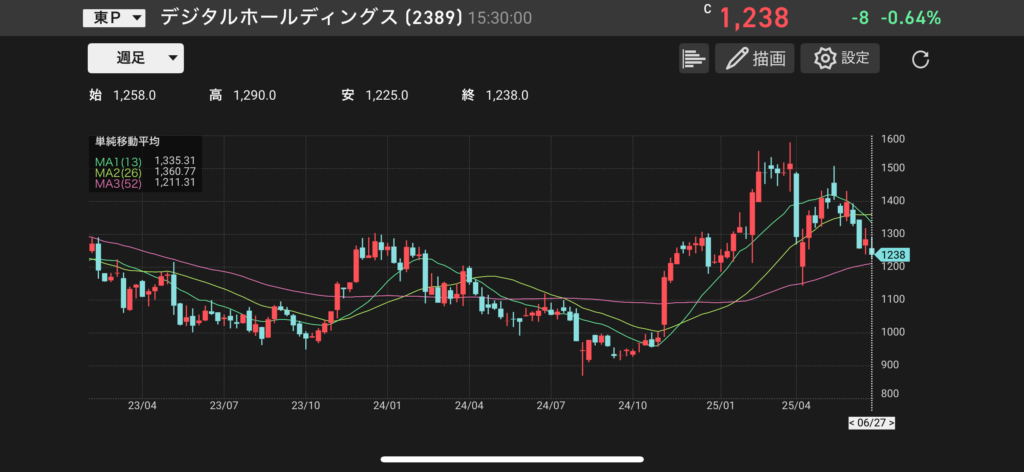Click the 800 price axis label
This screenshot has width=1024, height=472.
pos(889,394)
